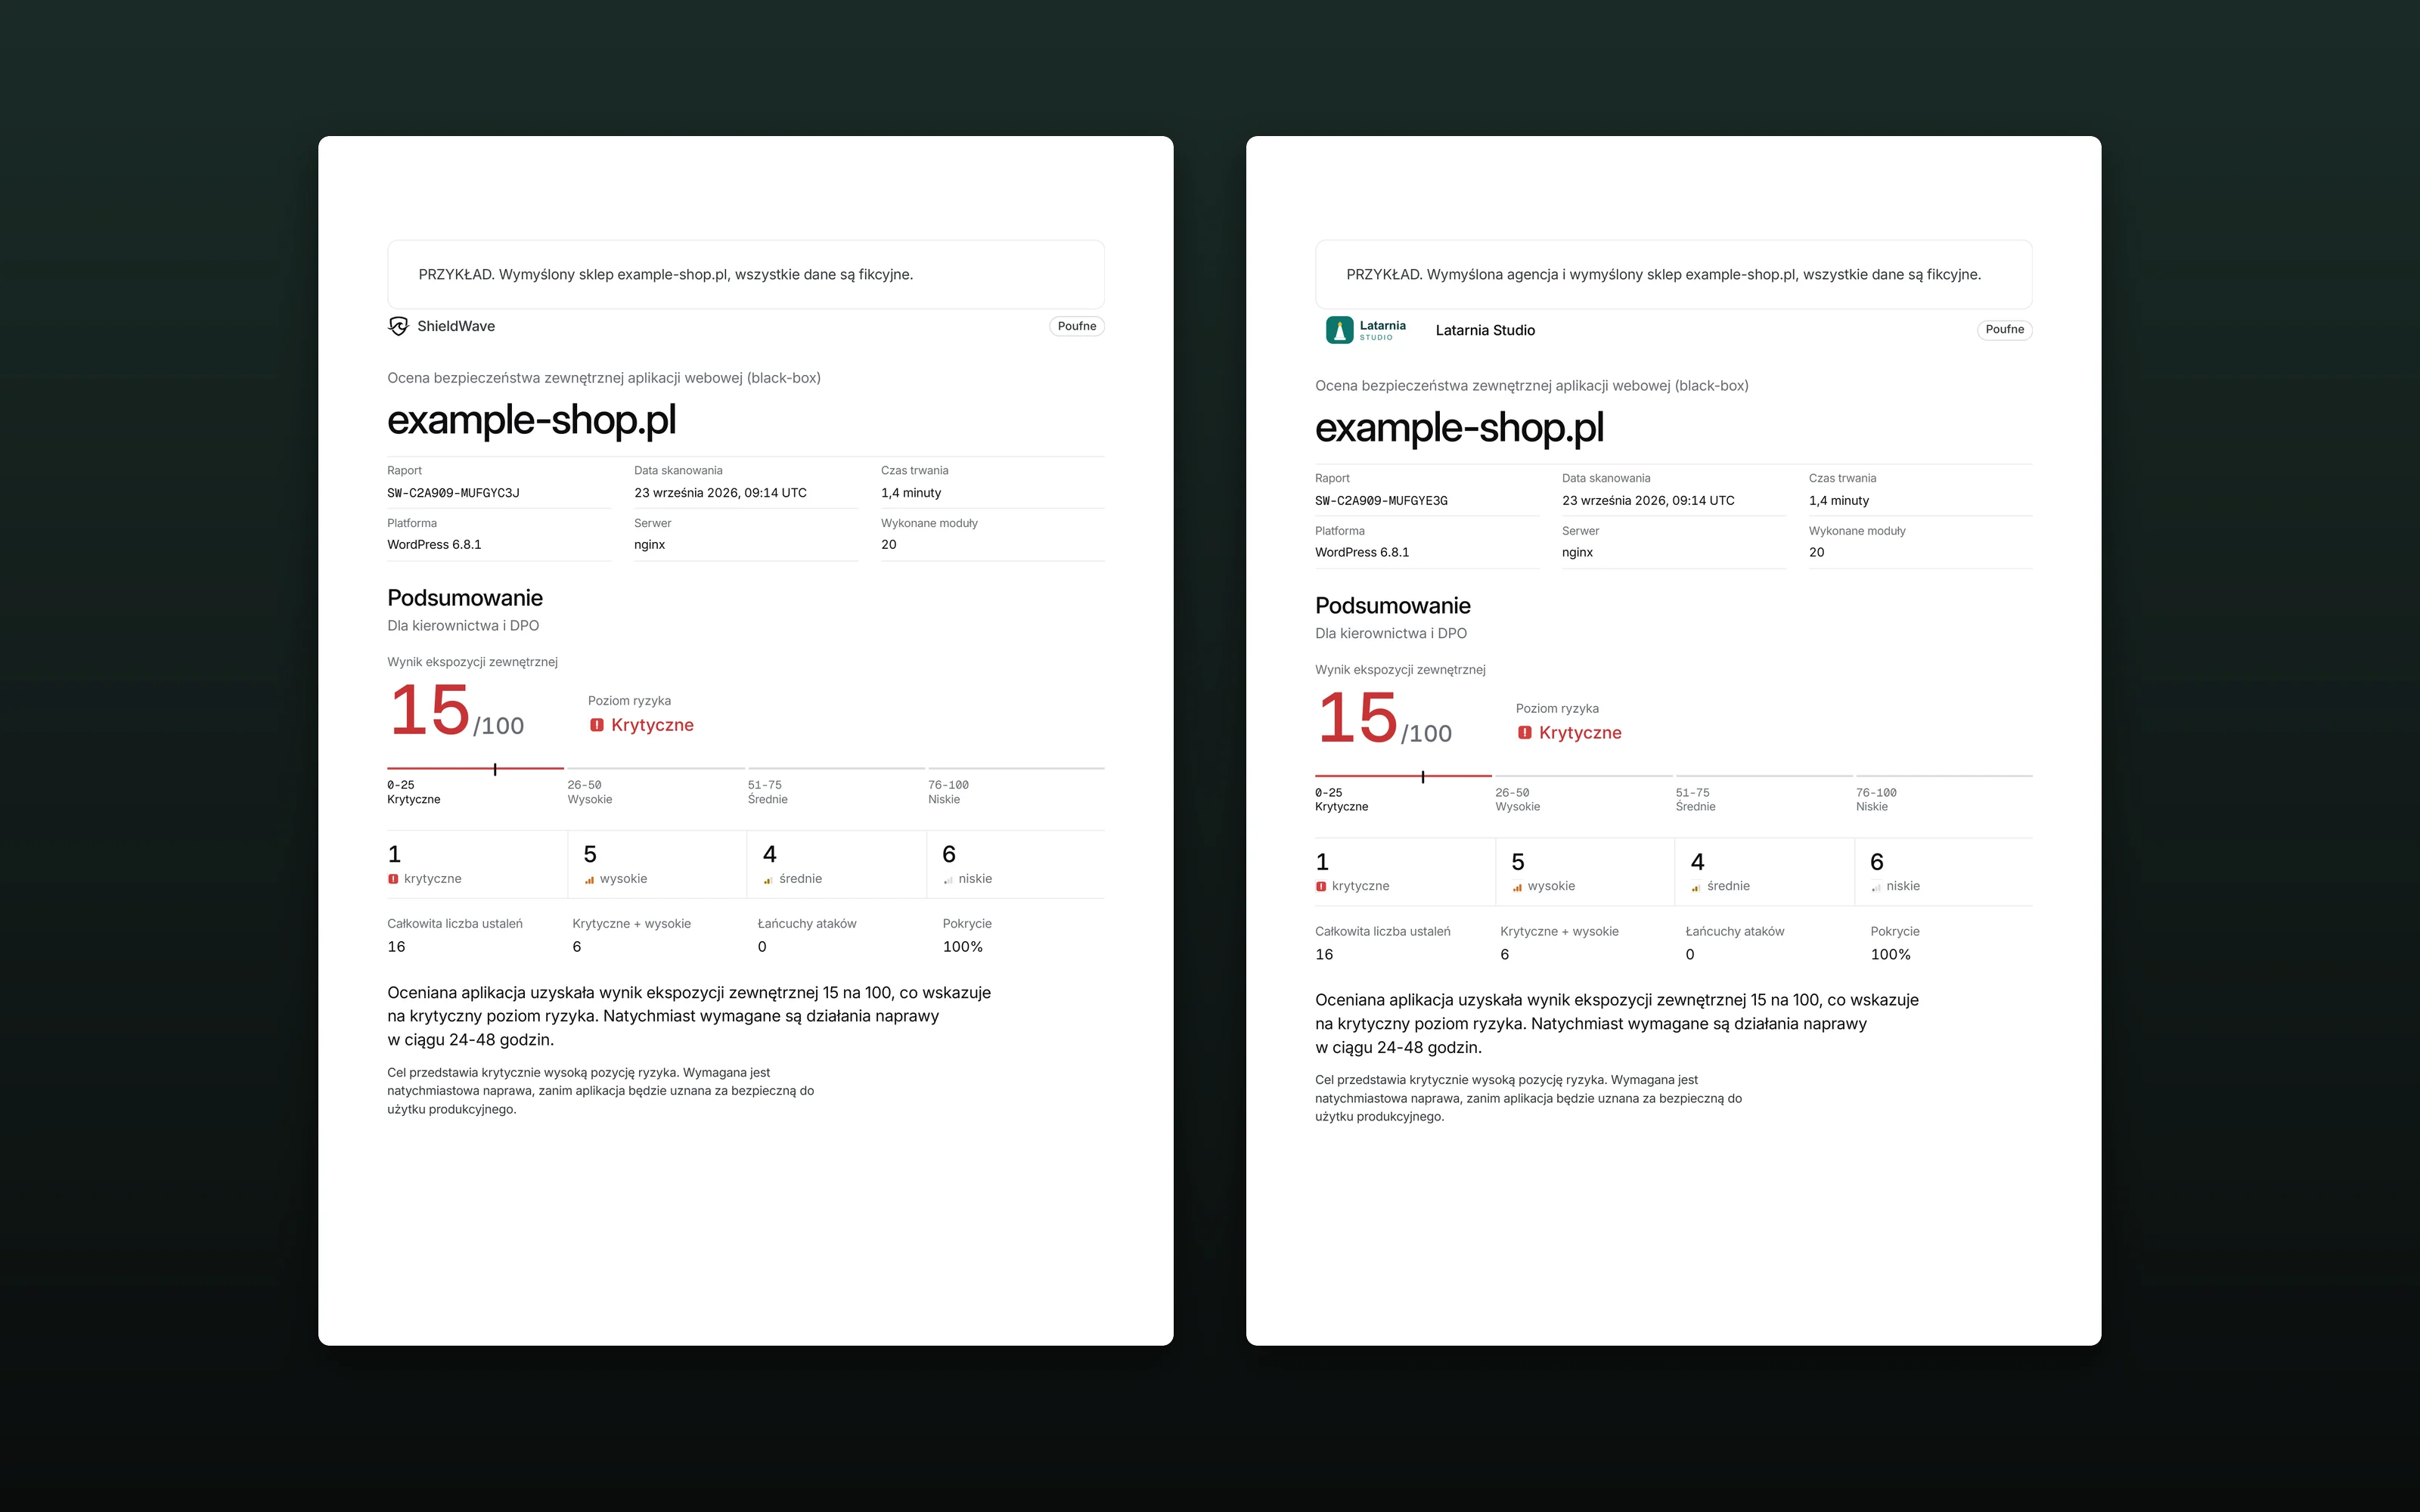Click the krytyczne count icon in Latarnia report
This screenshot has height=1512, width=2420.
click(1321, 887)
